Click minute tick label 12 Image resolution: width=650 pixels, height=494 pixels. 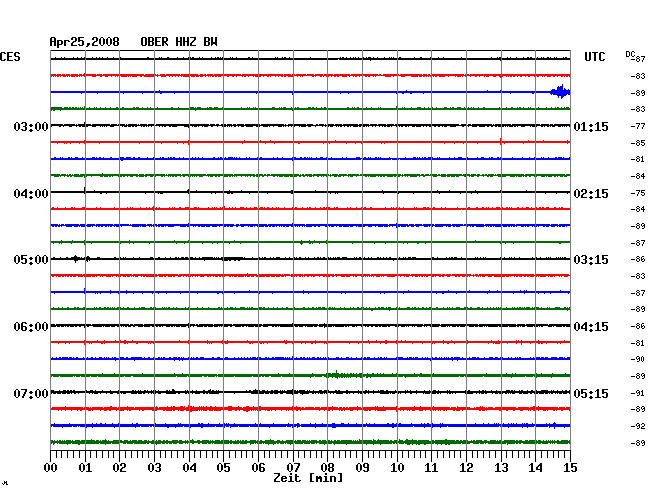[x=466, y=468]
